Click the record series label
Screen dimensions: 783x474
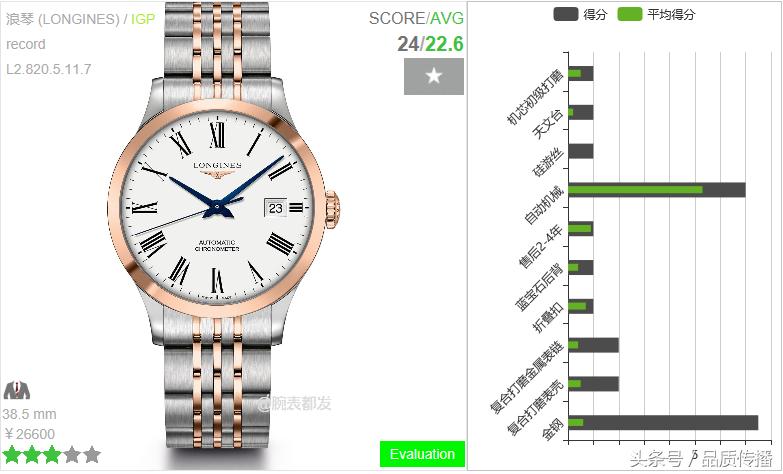coord(25,44)
